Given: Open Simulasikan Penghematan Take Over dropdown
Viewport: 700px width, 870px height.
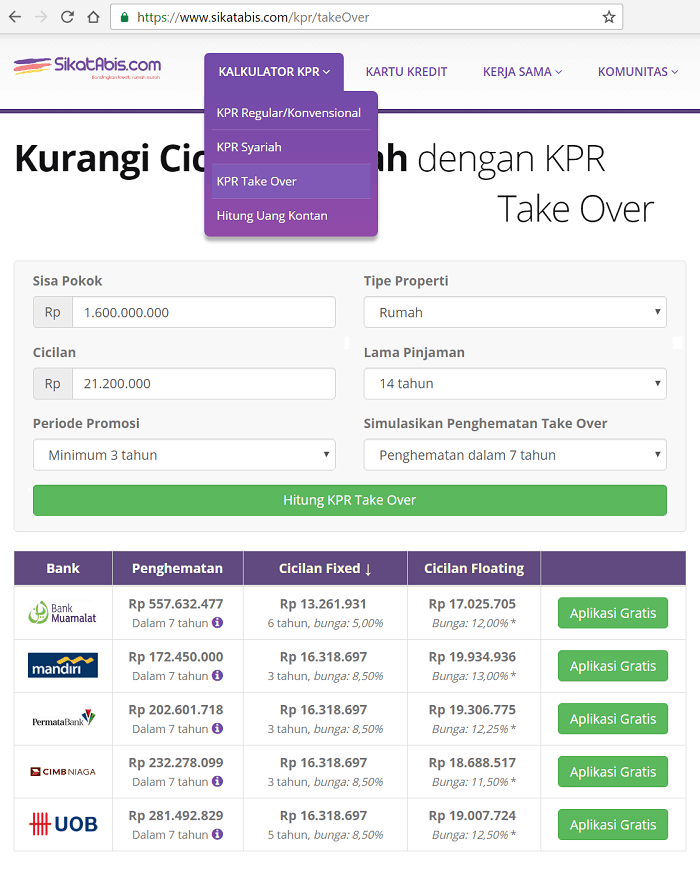Looking at the screenshot, I should coord(514,455).
